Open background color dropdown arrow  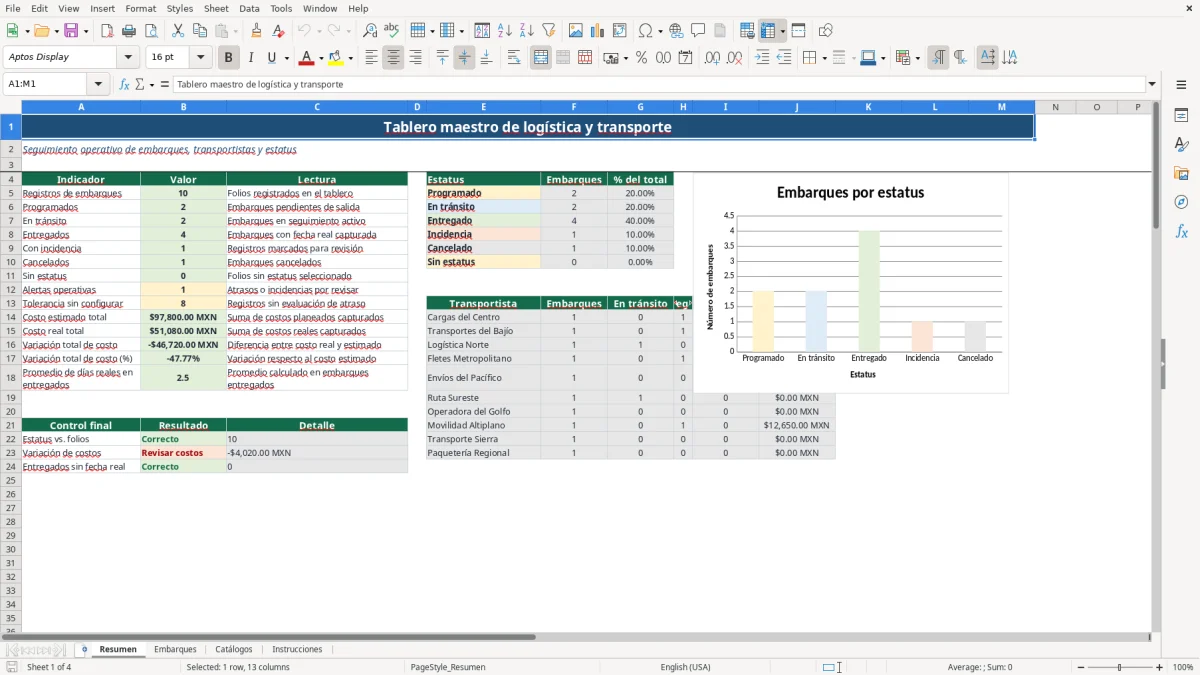(x=350, y=58)
